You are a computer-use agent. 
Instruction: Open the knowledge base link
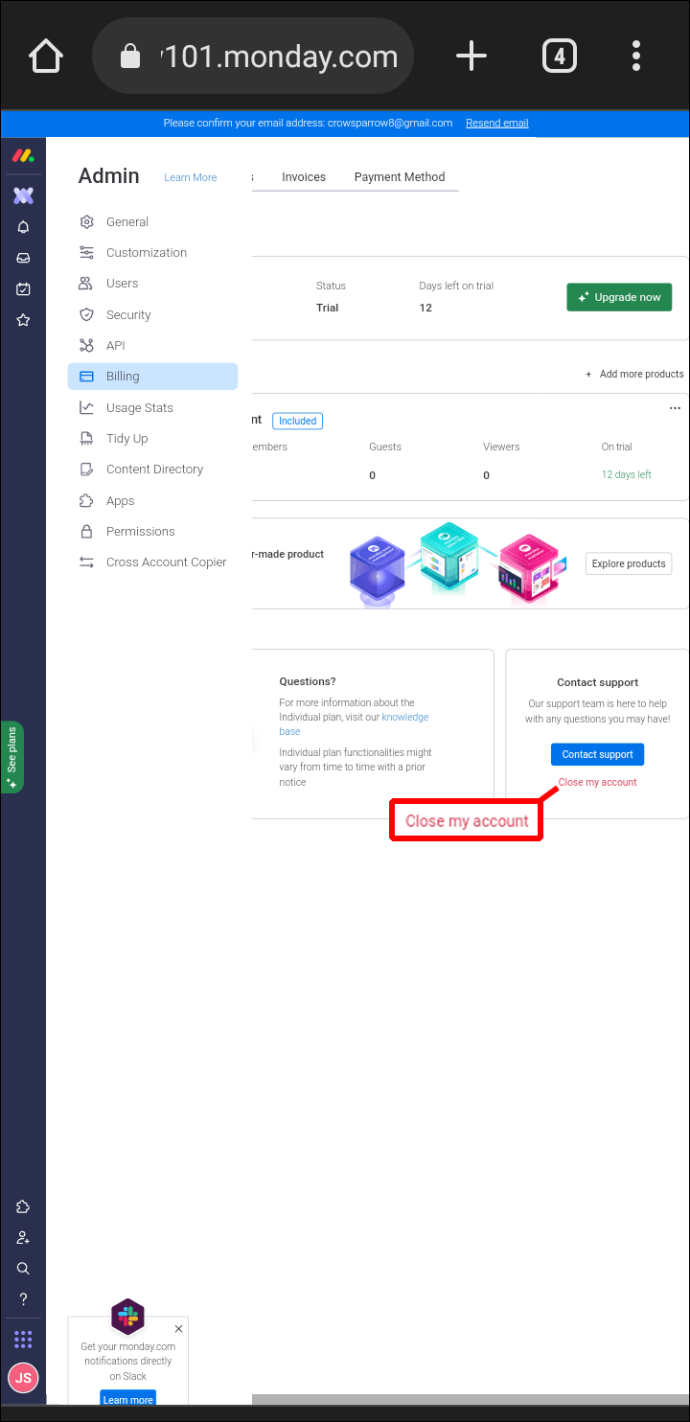405,717
